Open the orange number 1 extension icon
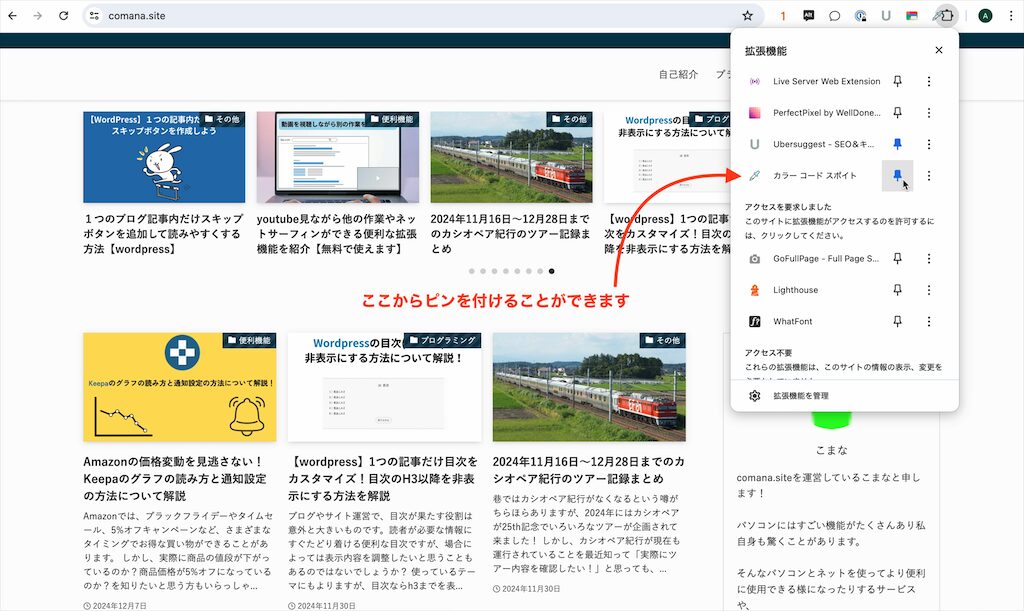The height and width of the screenshot is (611, 1024). pyautogui.click(x=782, y=16)
